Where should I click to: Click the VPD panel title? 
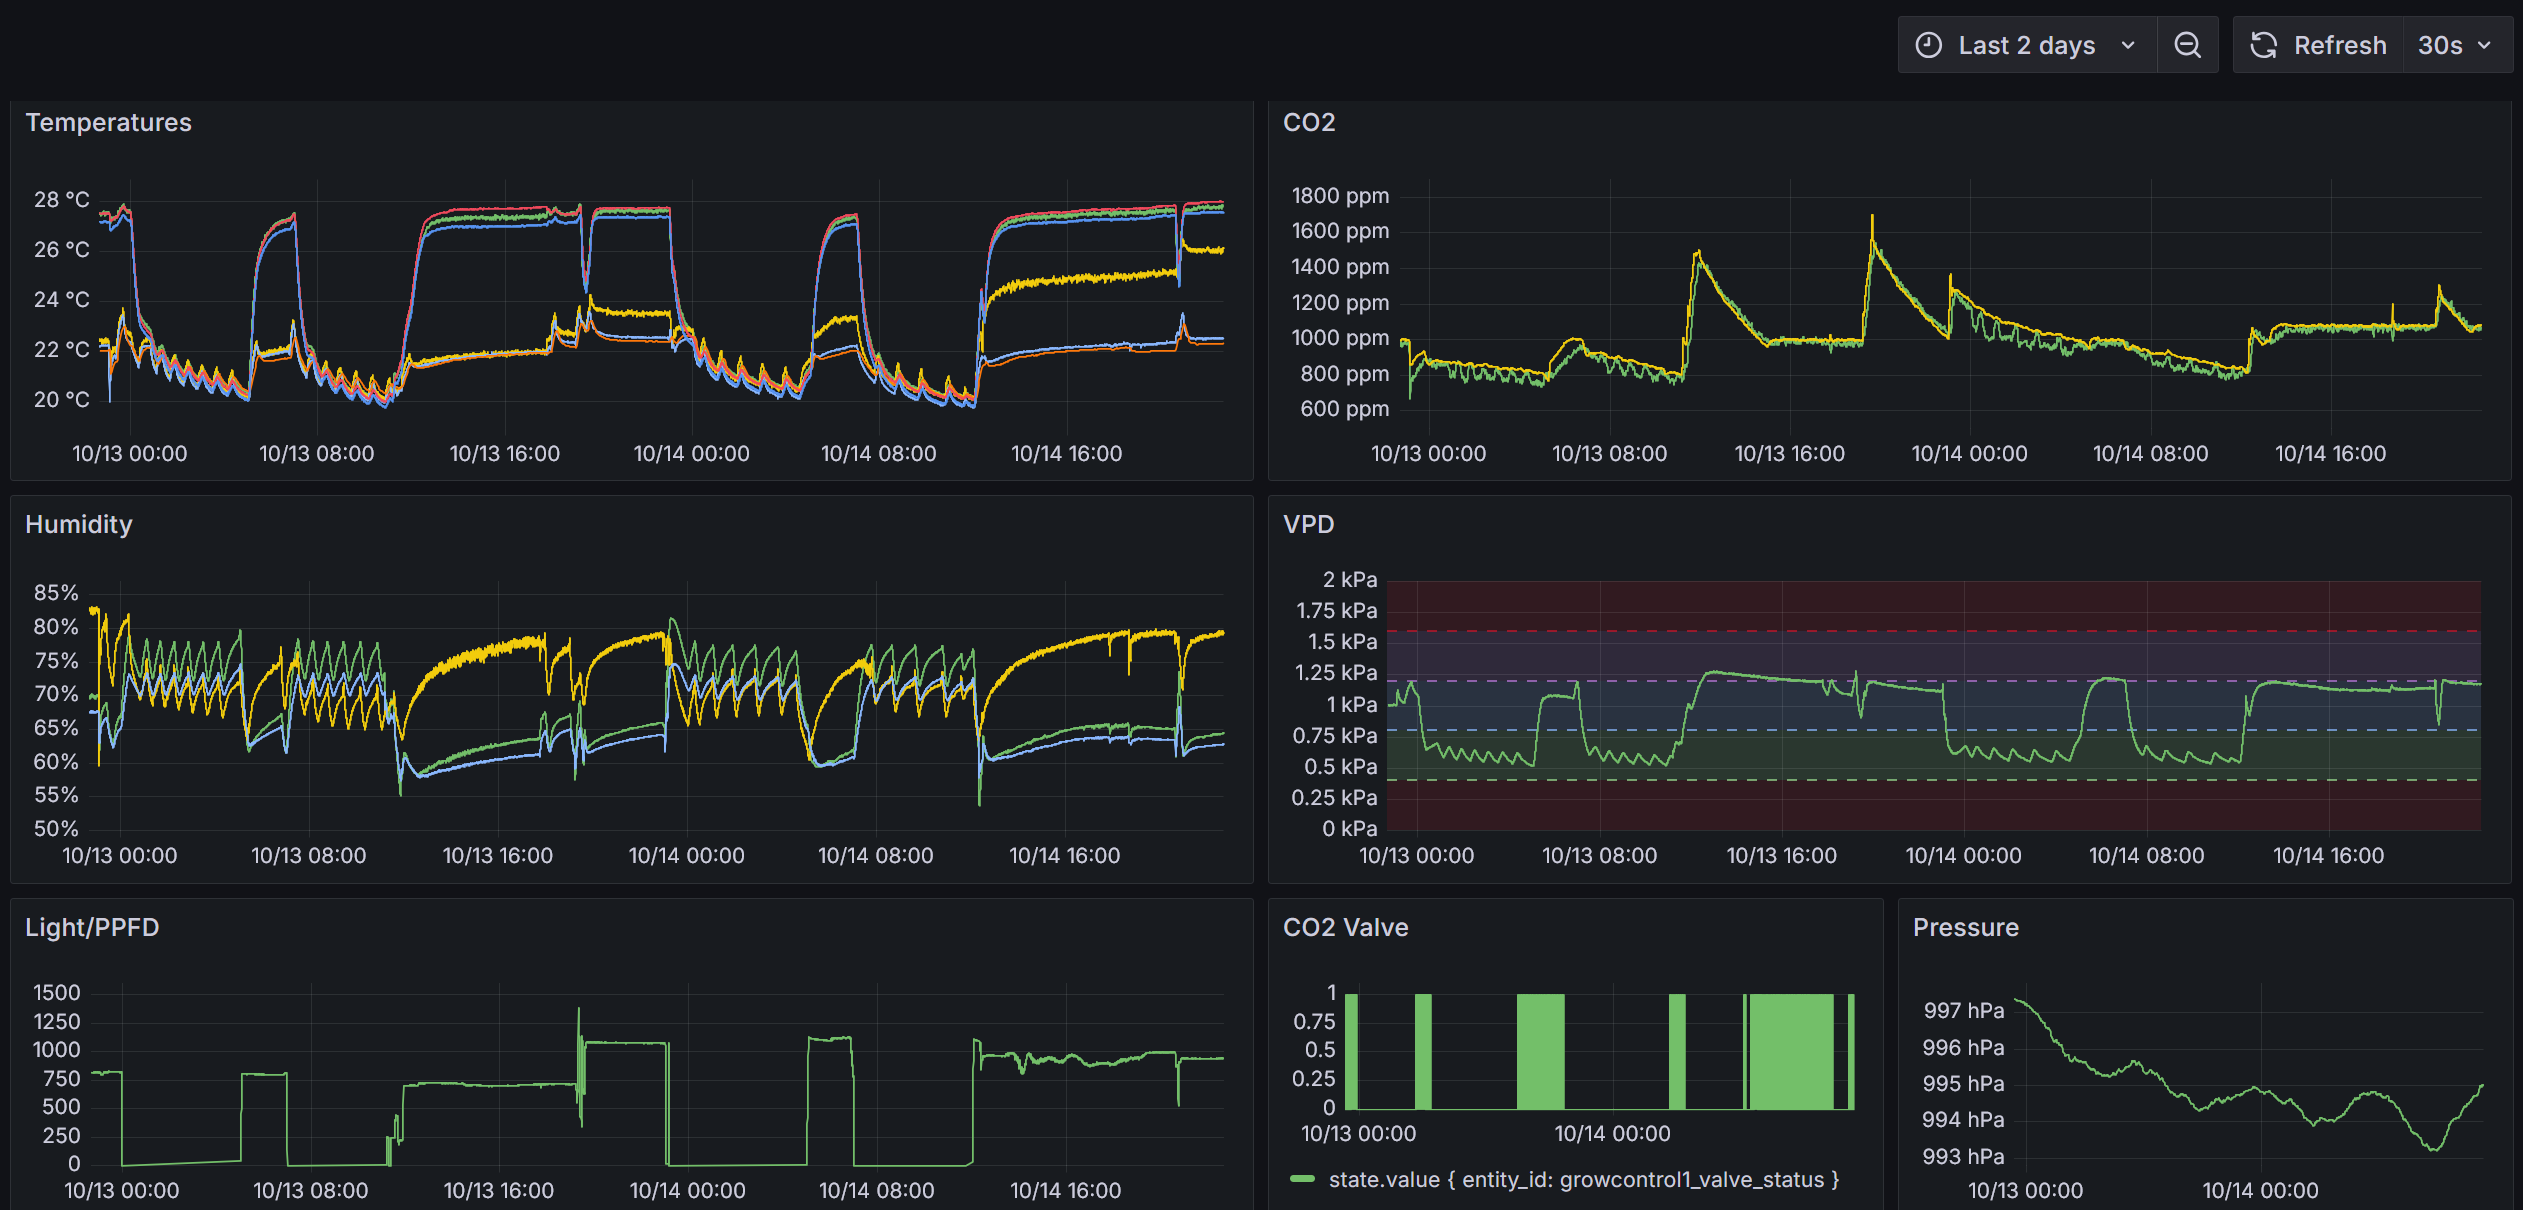(x=1308, y=524)
